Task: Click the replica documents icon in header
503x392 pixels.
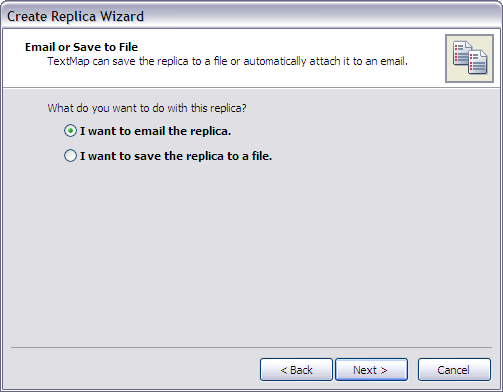Action: [469, 58]
